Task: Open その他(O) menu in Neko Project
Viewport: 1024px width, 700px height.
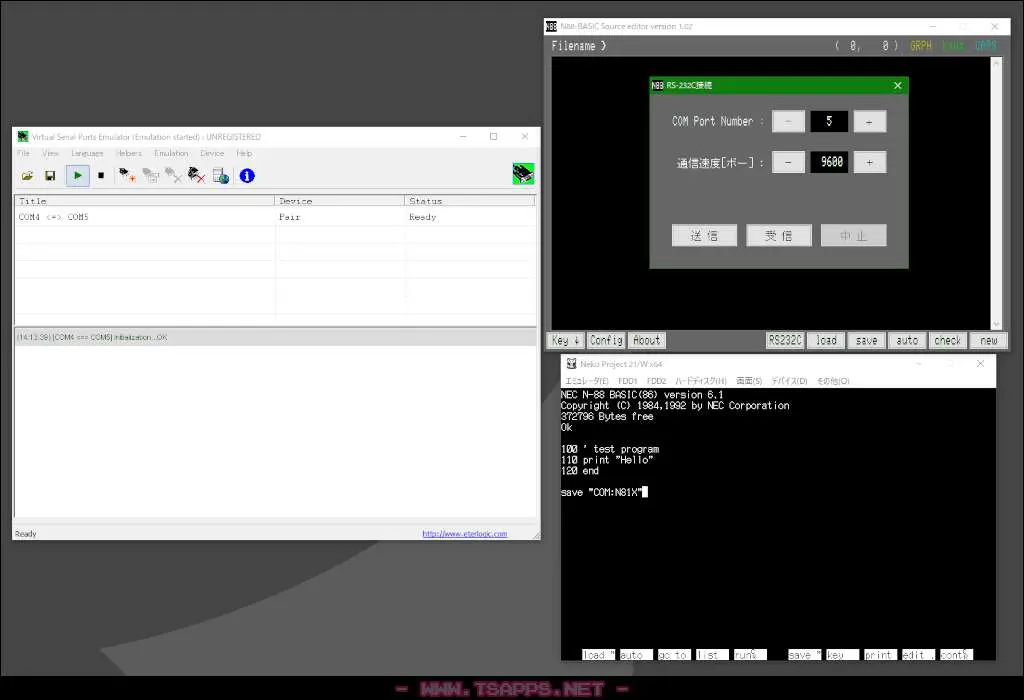Action: [833, 381]
